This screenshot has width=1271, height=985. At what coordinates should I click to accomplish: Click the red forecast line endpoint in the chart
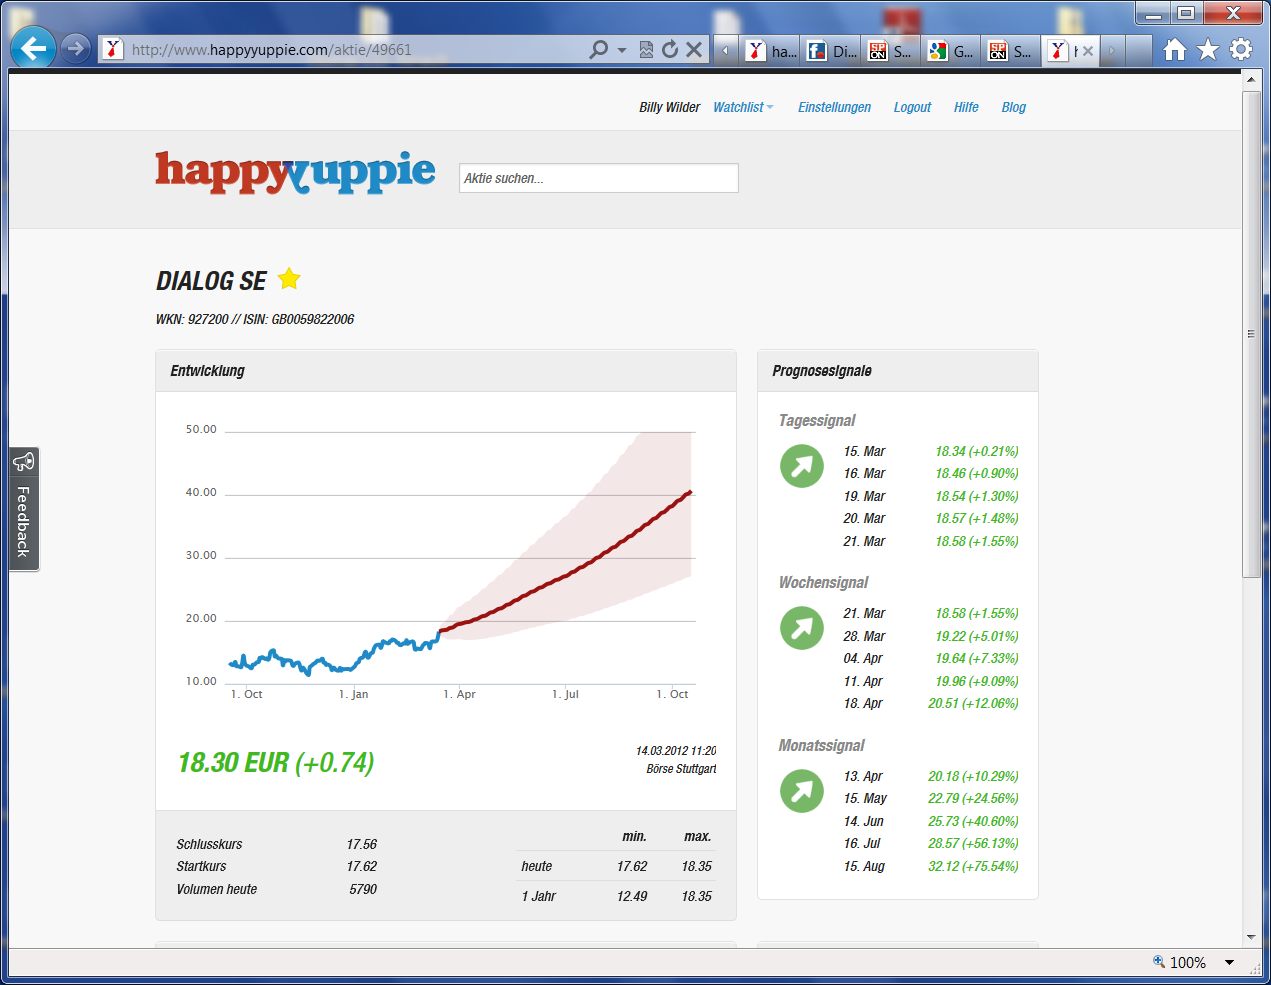690,492
